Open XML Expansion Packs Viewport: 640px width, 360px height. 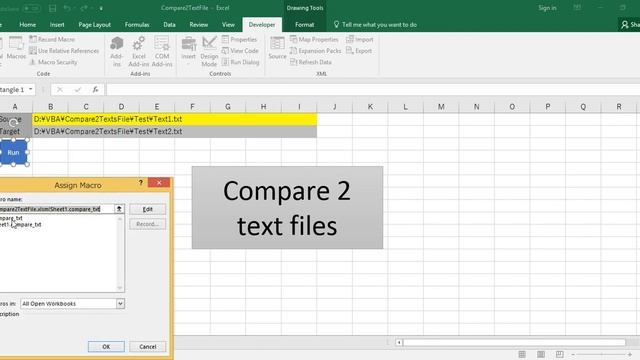pyautogui.click(x=315, y=51)
